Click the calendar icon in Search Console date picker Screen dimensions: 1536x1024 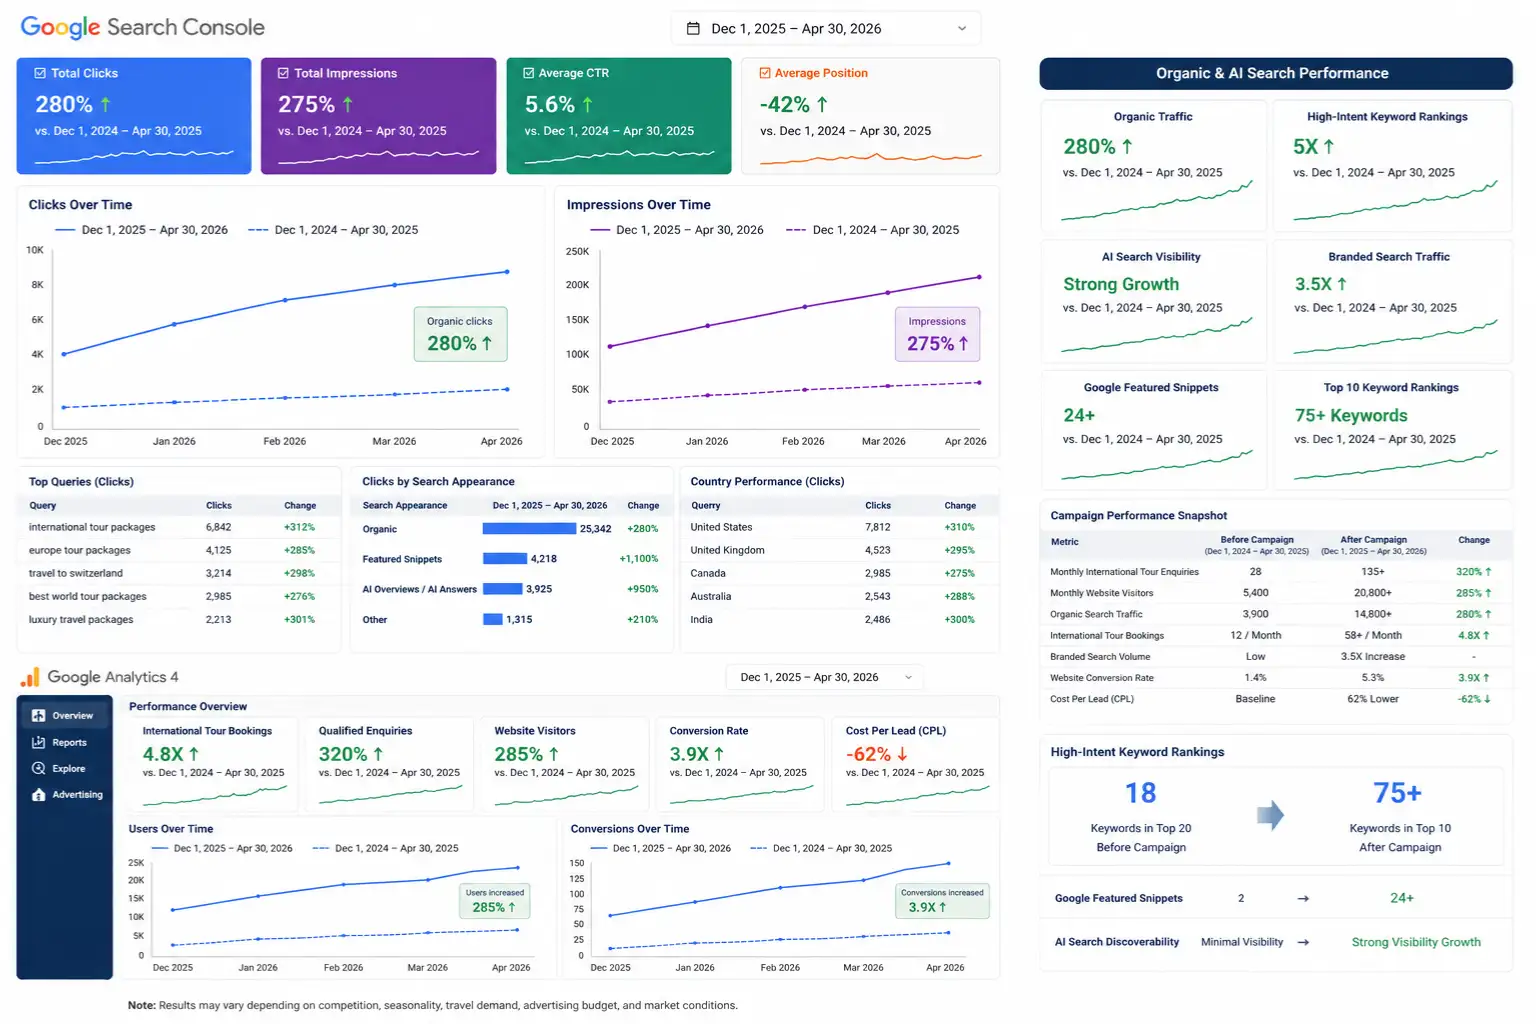[693, 29]
